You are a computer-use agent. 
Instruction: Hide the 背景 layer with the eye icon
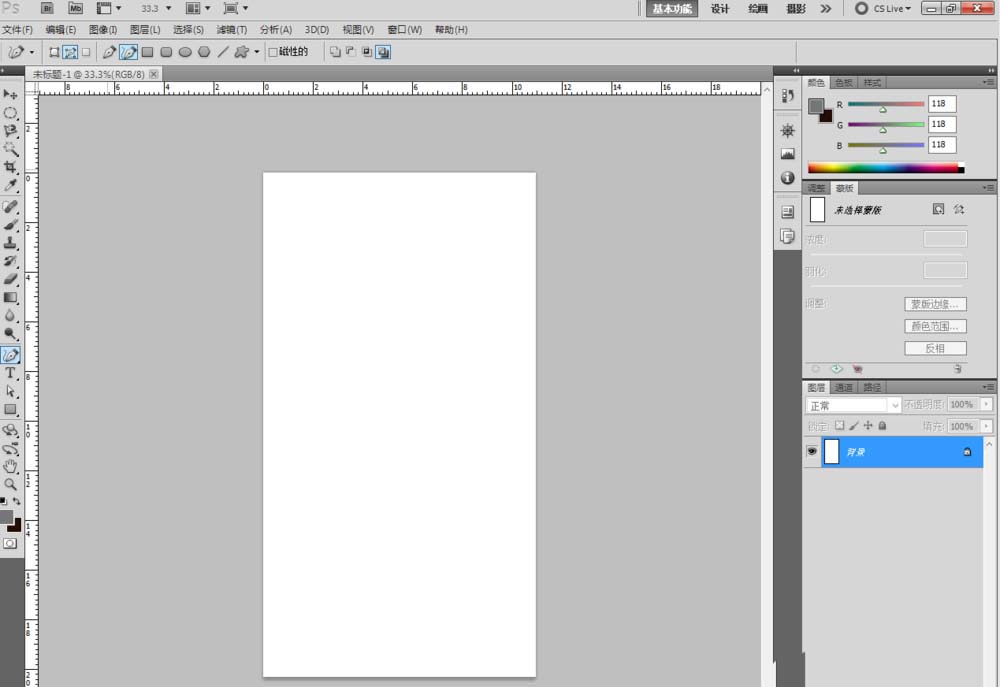812,451
